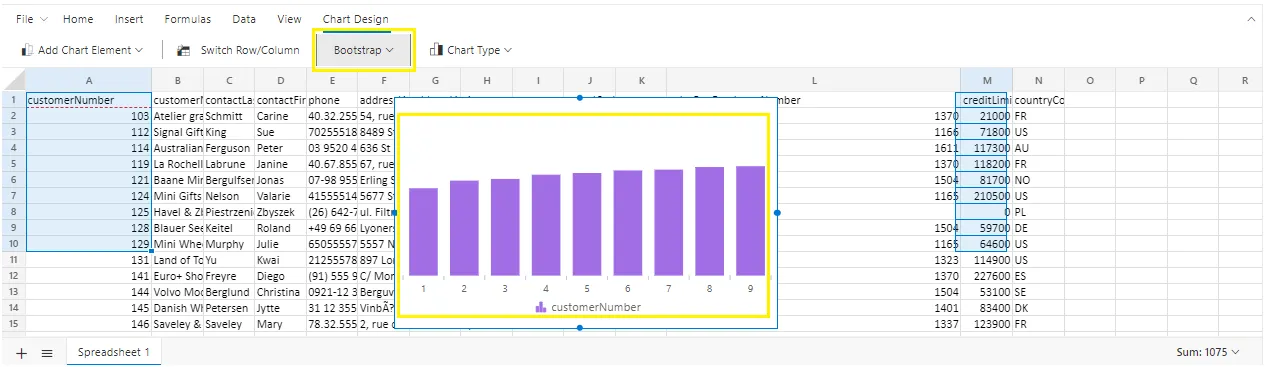The image size is (1271, 367).
Task: Click the ninth bar in the chart
Action: (x=750, y=220)
